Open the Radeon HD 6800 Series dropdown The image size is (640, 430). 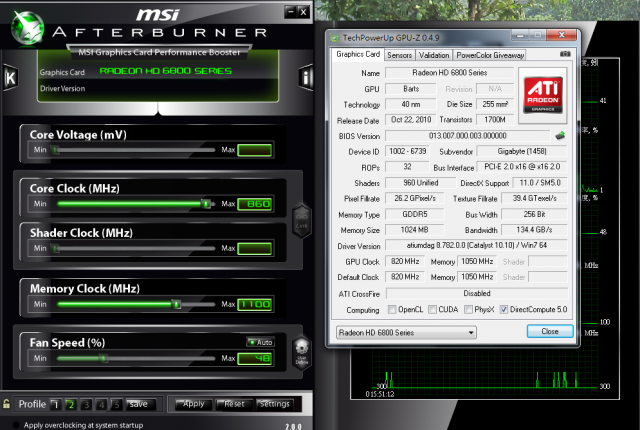coord(406,332)
